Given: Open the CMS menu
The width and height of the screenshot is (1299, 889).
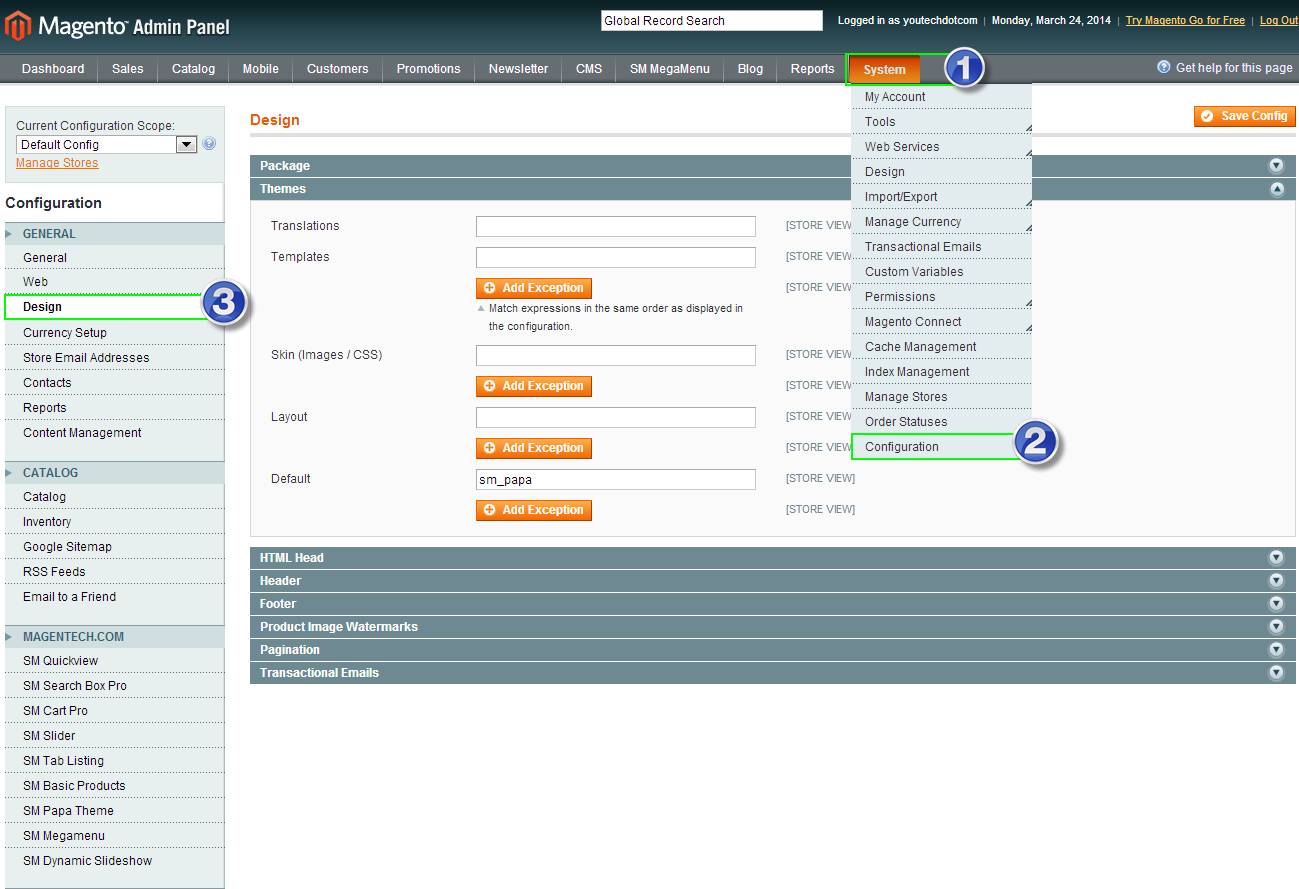Looking at the screenshot, I should (589, 69).
